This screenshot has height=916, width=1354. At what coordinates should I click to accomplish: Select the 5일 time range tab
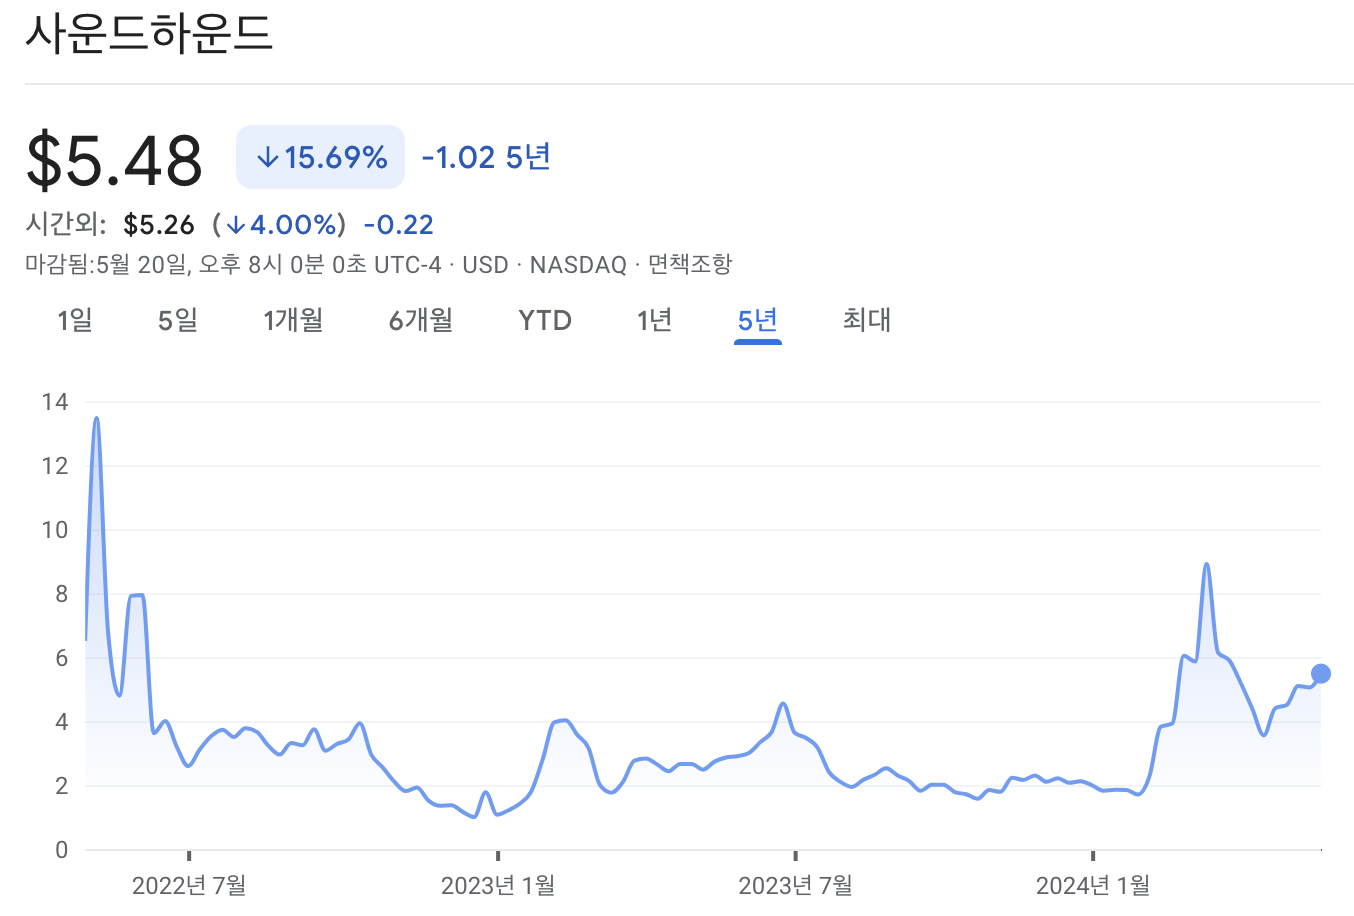pos(176,320)
